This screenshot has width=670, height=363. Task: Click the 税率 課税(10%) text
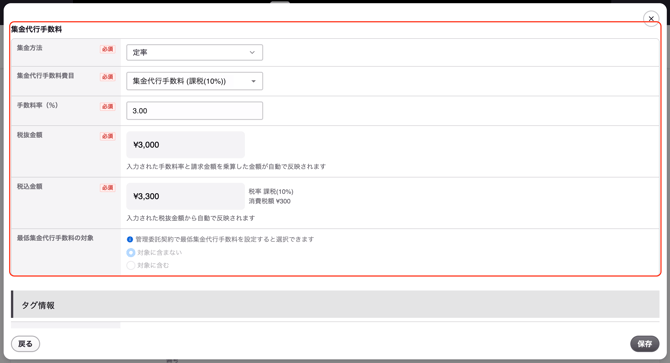coord(271,192)
